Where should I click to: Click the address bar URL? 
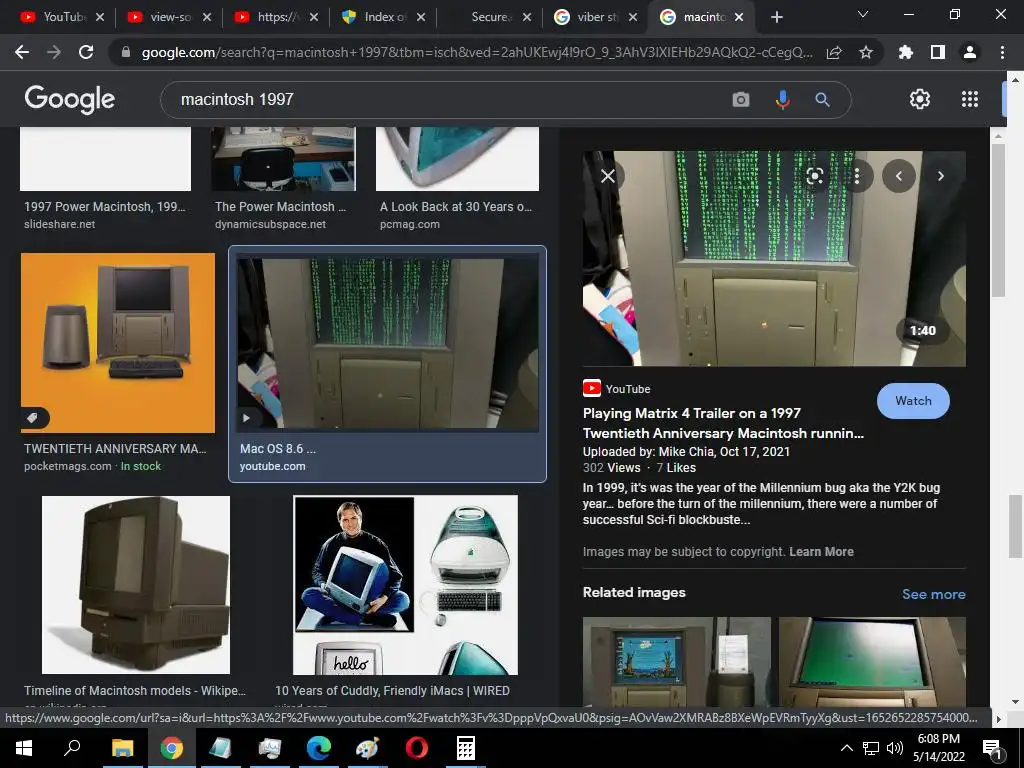pos(477,53)
